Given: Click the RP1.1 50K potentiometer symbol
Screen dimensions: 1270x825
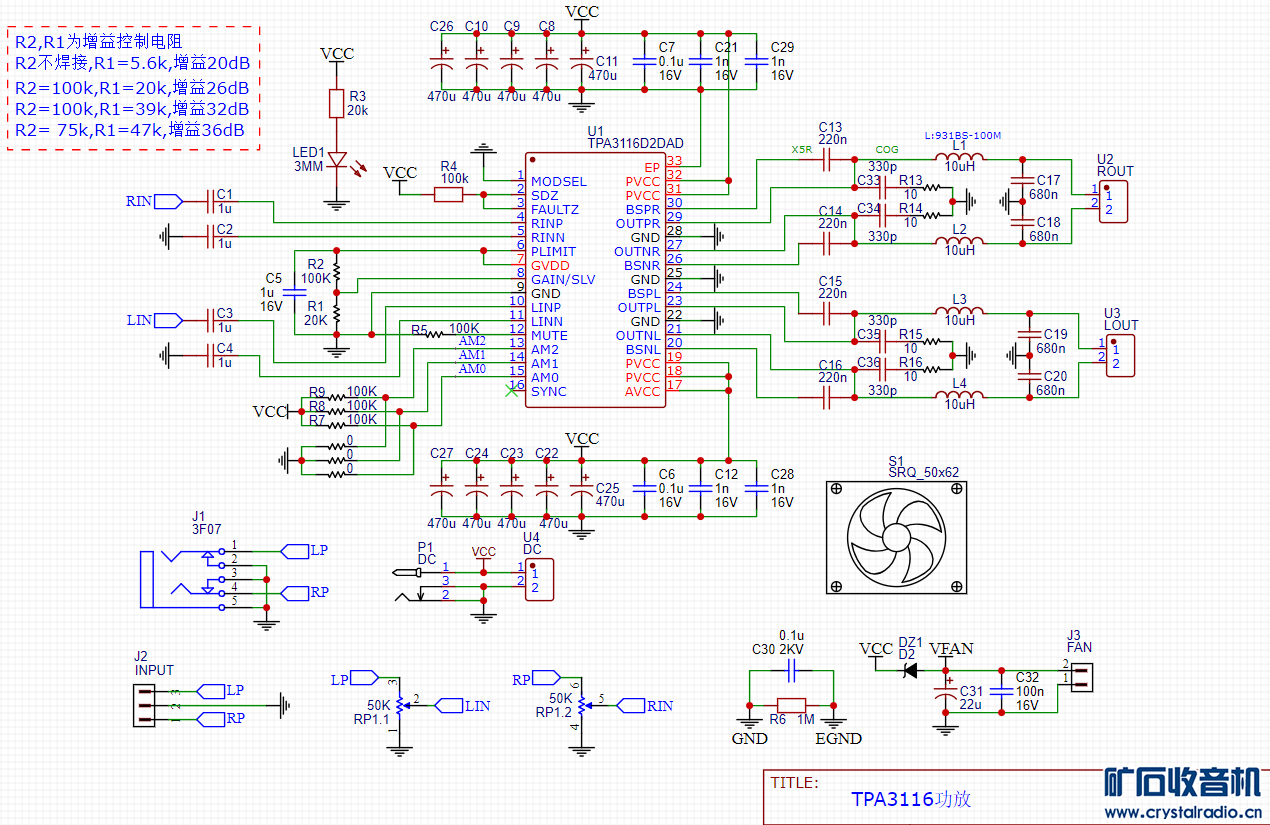Looking at the screenshot, I should point(400,705).
